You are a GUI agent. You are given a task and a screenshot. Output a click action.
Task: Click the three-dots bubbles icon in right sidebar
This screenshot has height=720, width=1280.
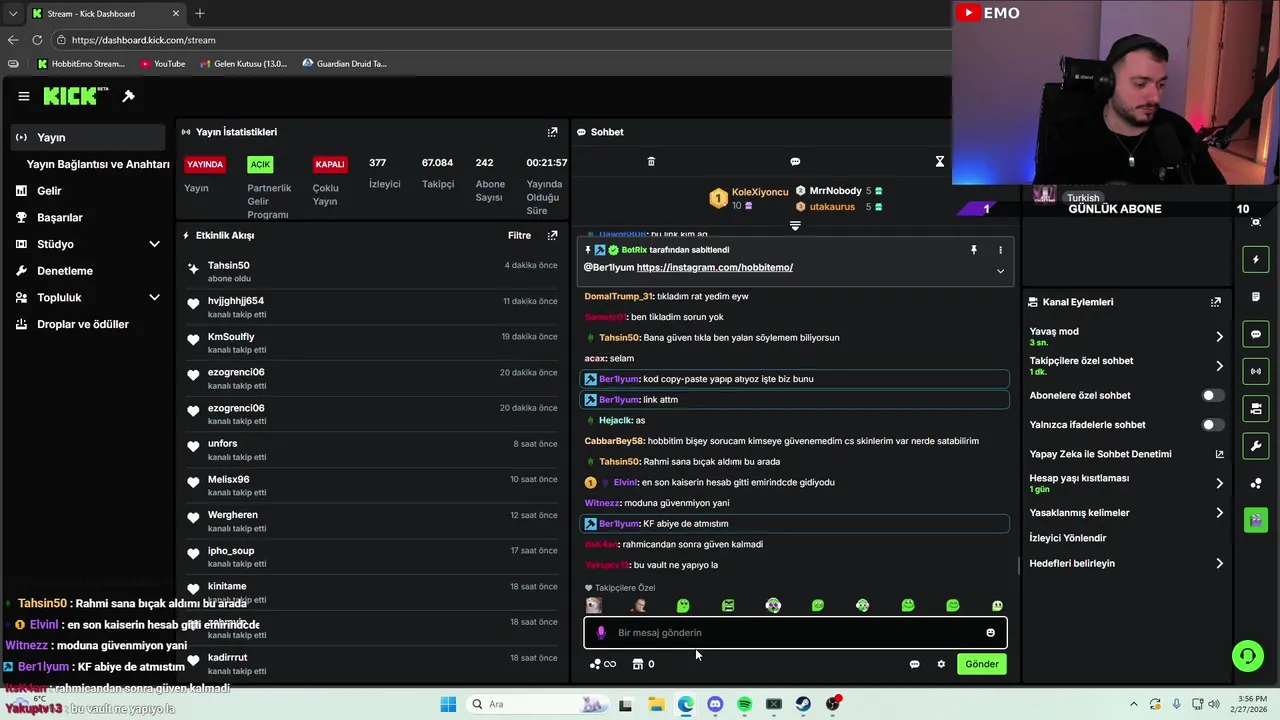1256,483
